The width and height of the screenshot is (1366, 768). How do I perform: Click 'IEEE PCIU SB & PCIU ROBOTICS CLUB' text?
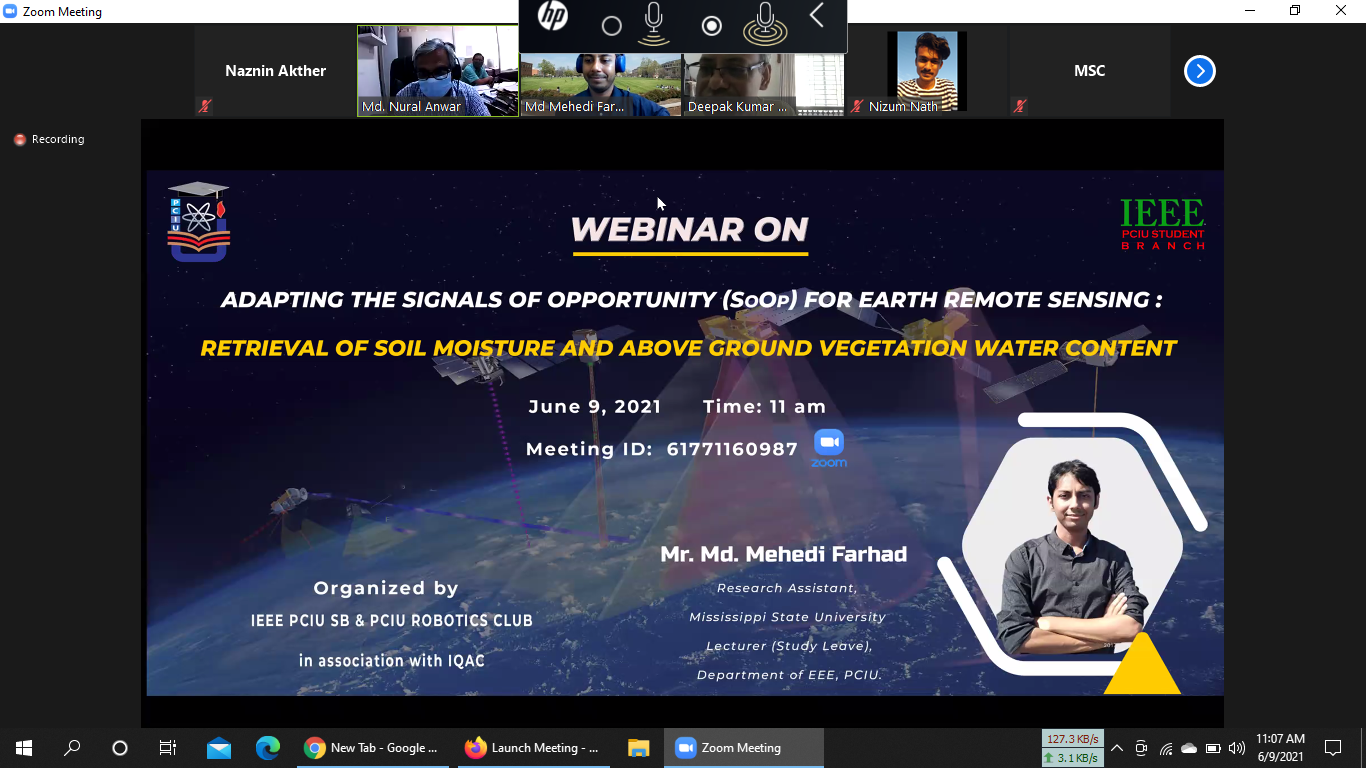392,621
